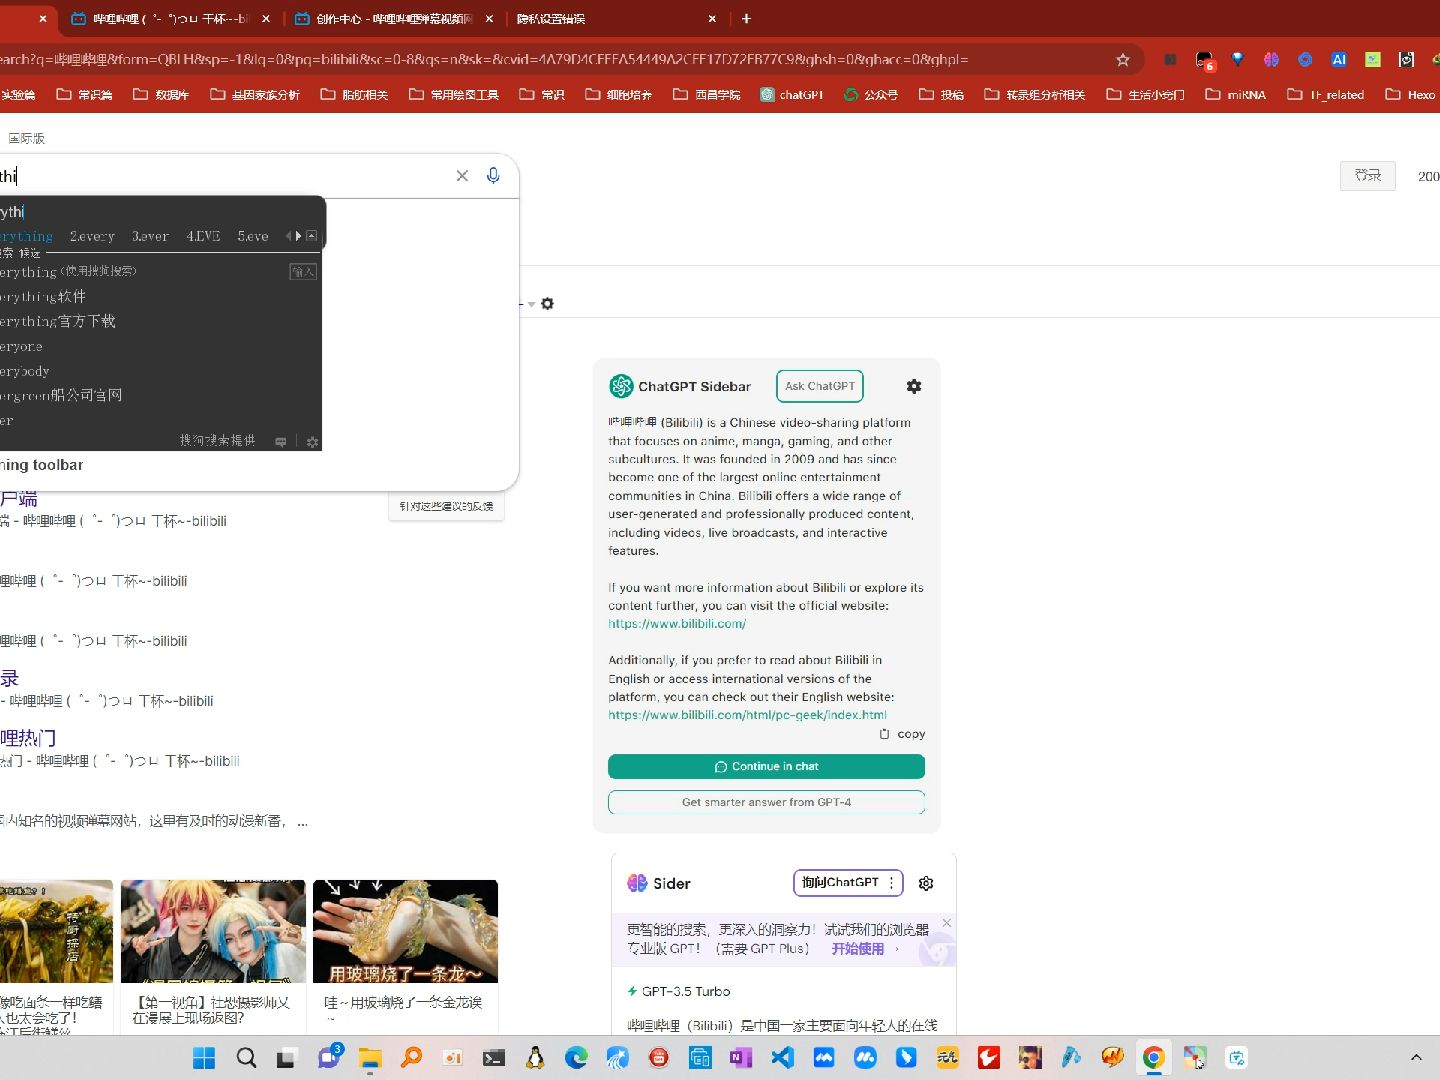Open a new browser tab
Viewport: 1440px width, 1080px height.
coord(746,18)
